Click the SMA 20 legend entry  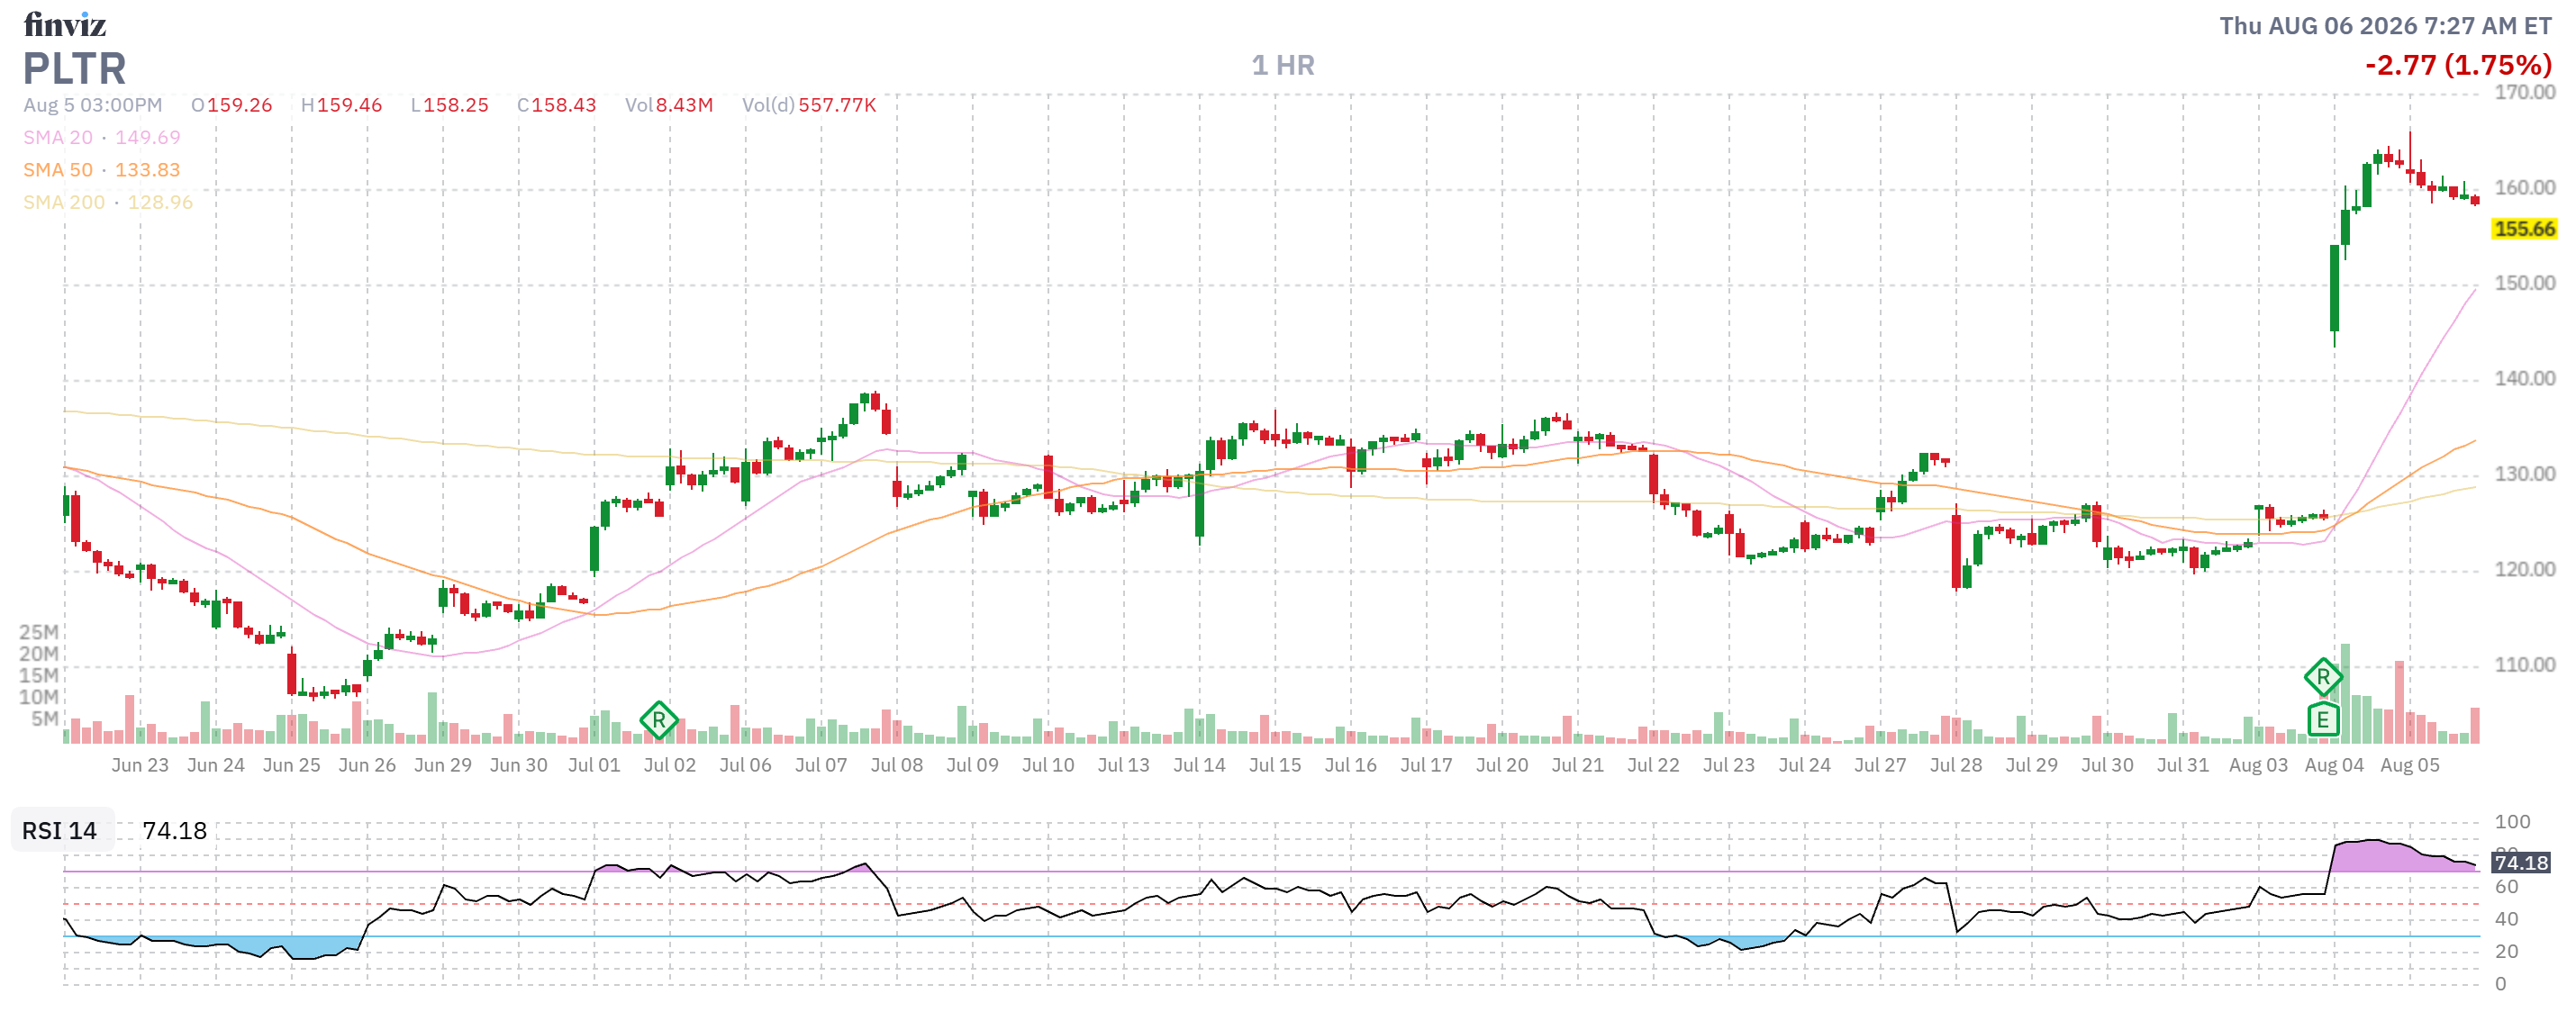tap(102, 137)
